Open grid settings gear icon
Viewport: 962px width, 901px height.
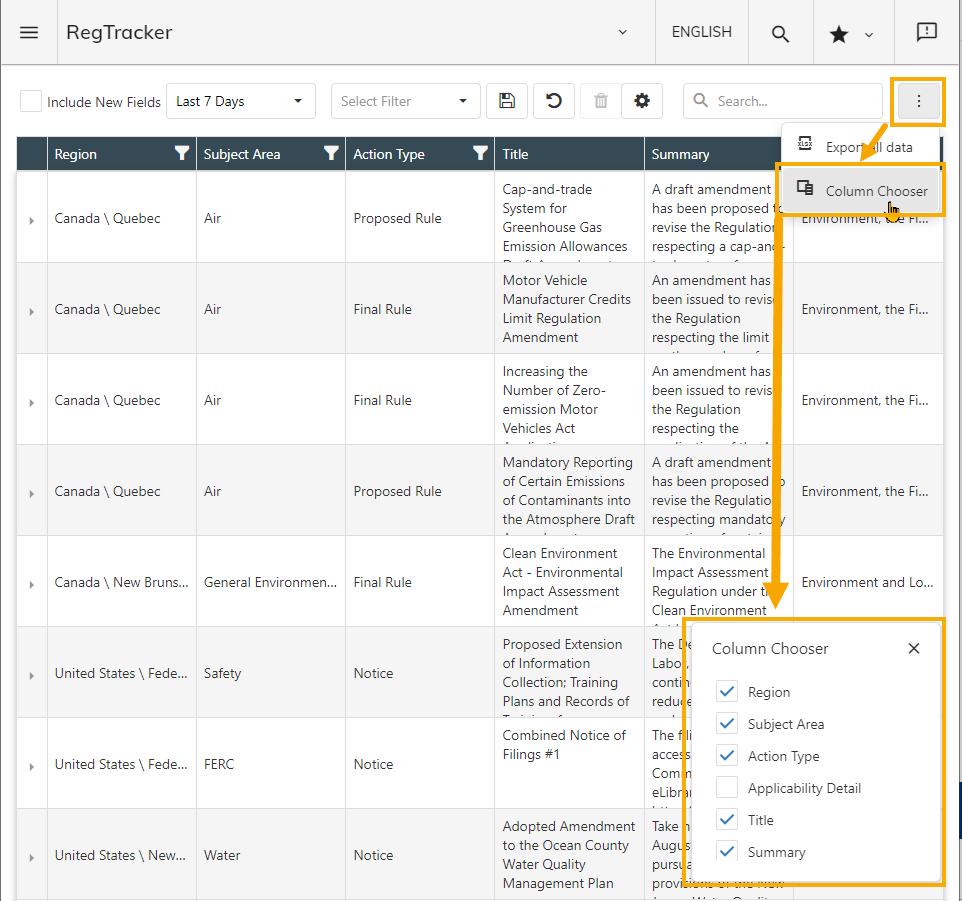click(x=642, y=101)
